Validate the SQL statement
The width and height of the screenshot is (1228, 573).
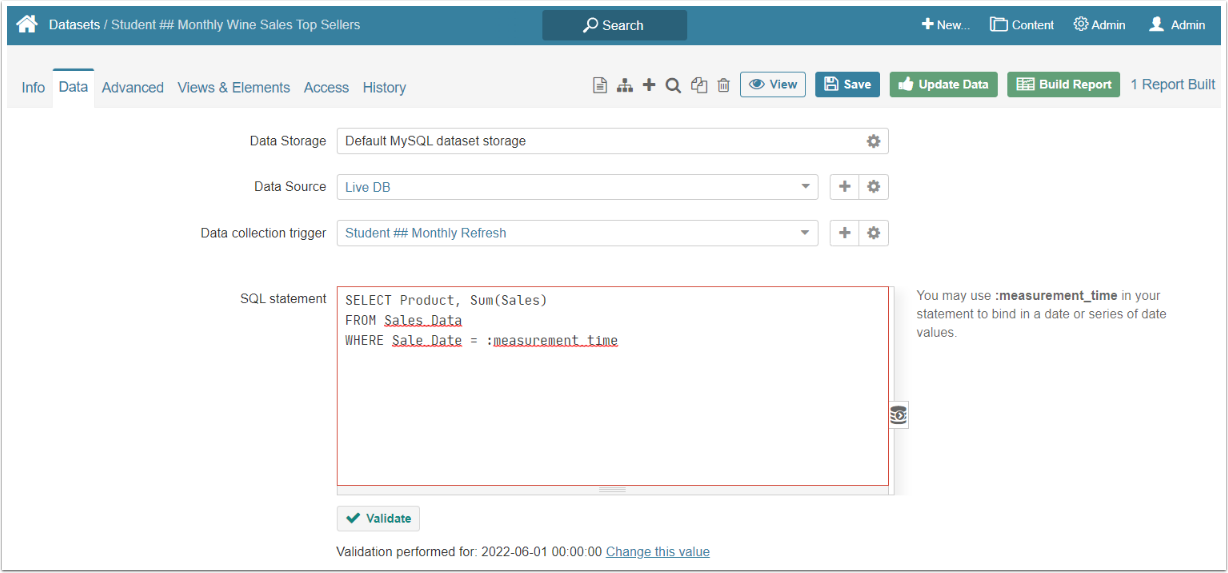[x=378, y=518]
